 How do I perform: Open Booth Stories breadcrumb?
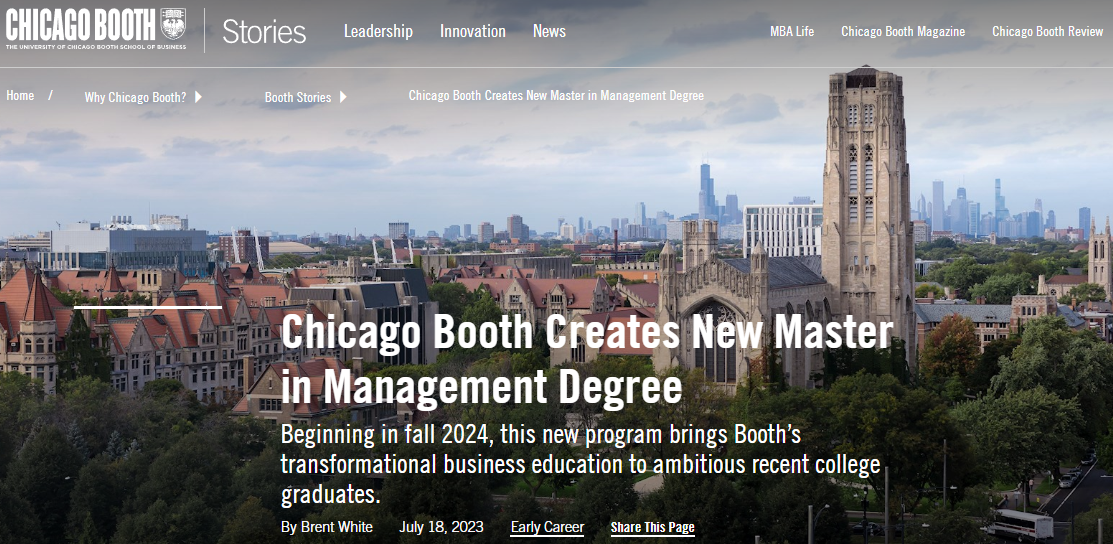pyautogui.click(x=297, y=97)
